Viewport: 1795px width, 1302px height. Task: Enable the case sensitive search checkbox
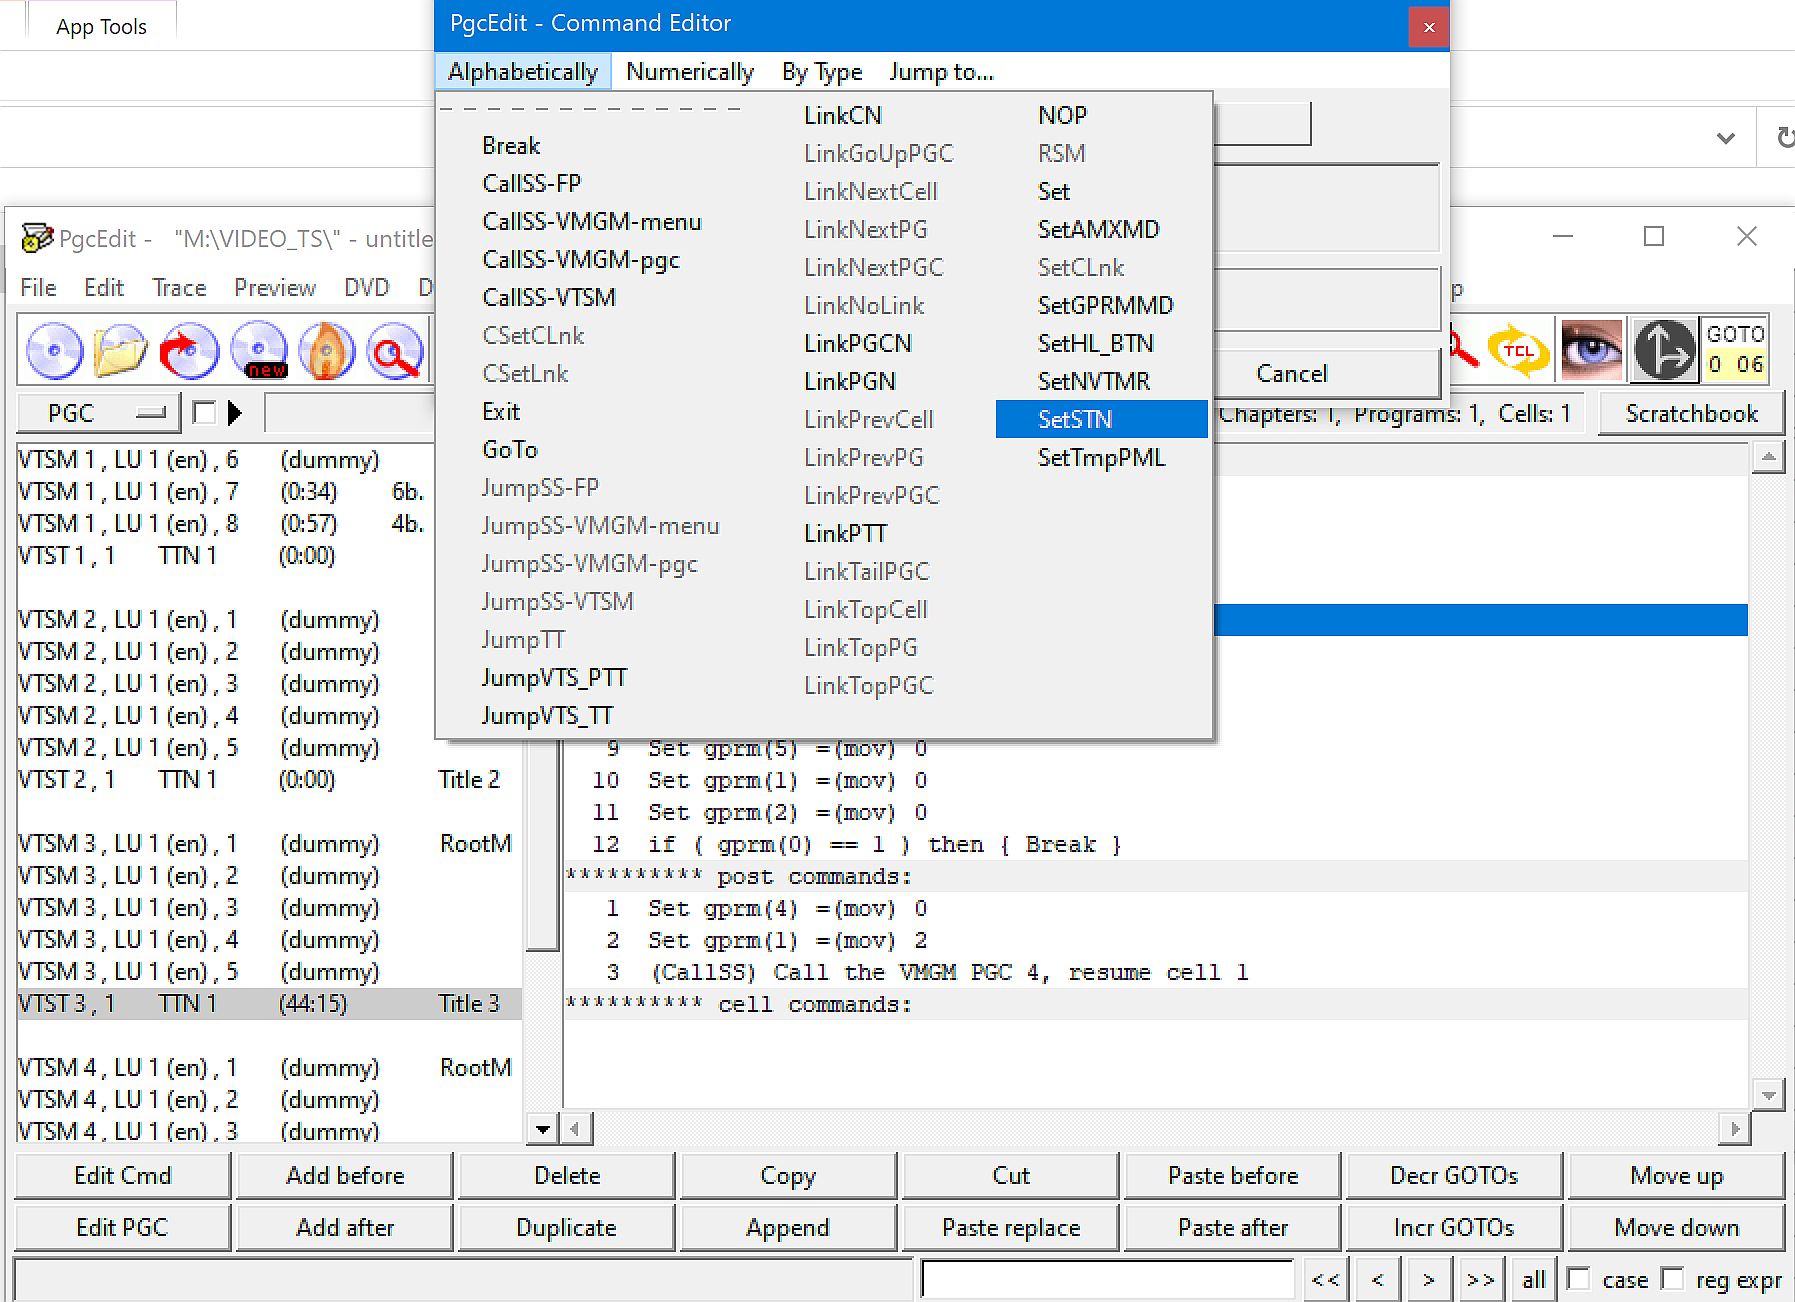click(x=1579, y=1279)
